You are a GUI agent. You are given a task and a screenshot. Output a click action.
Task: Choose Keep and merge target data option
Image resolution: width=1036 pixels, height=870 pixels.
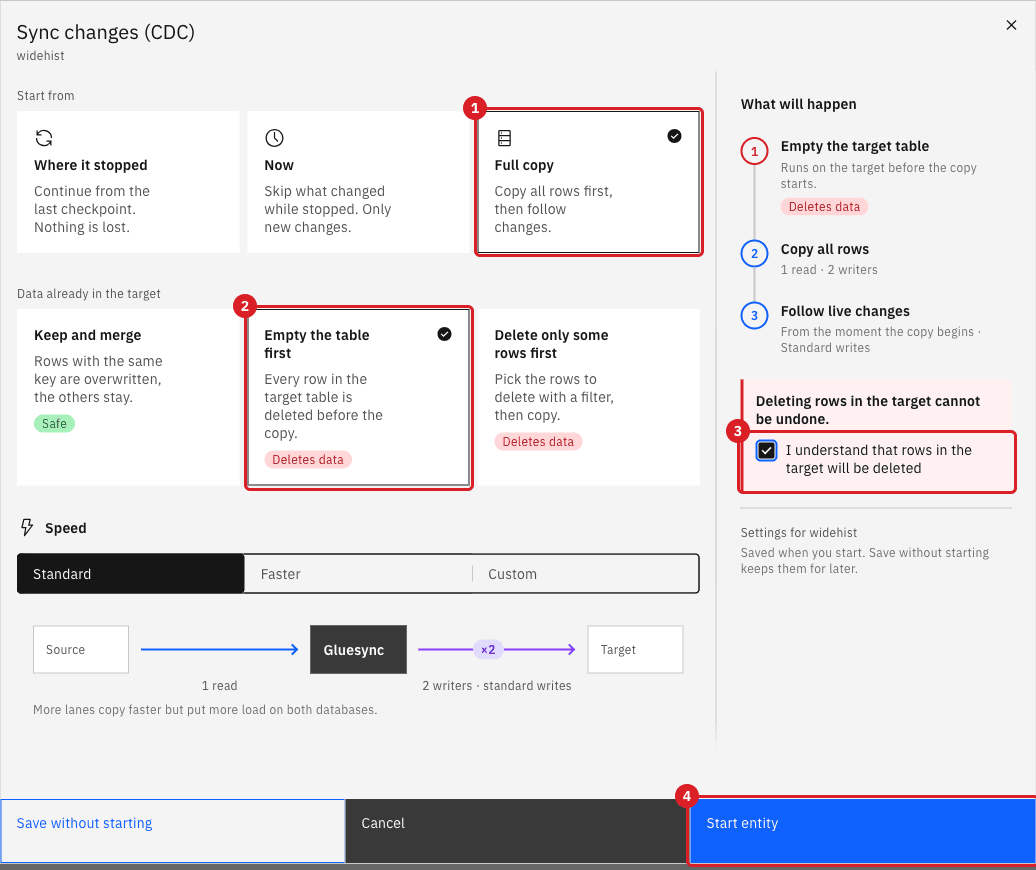pyautogui.click(x=128, y=397)
